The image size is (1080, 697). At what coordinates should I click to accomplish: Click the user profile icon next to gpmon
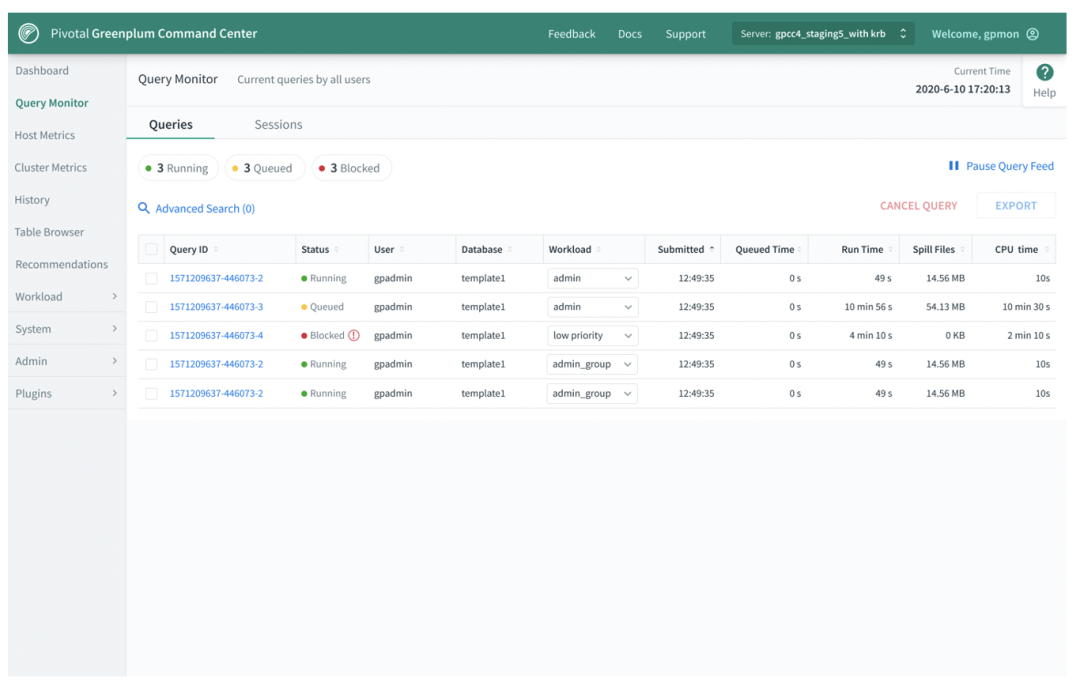[x=1032, y=34]
